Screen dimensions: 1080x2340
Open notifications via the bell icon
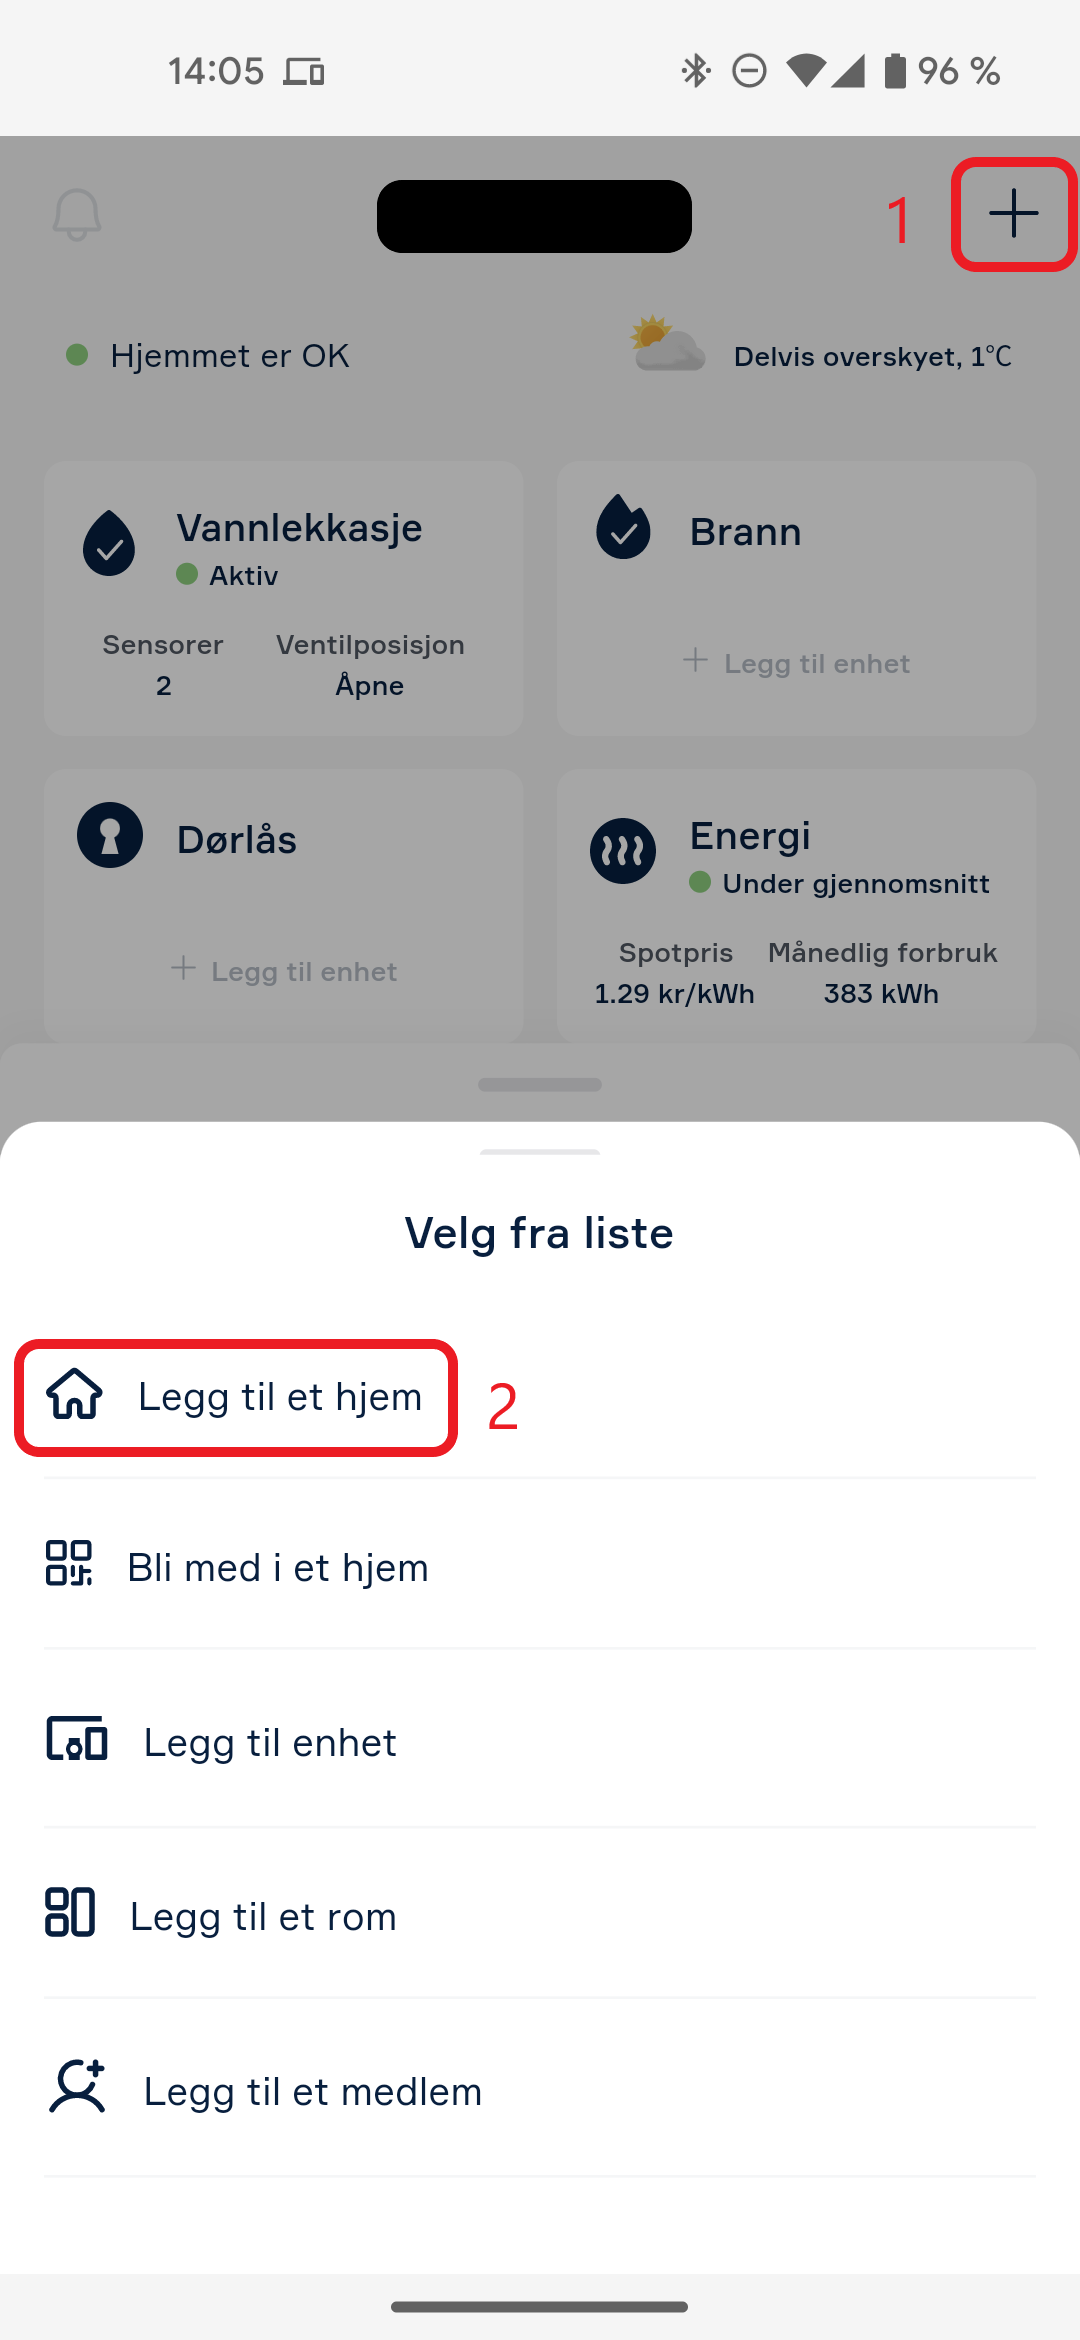click(x=77, y=214)
